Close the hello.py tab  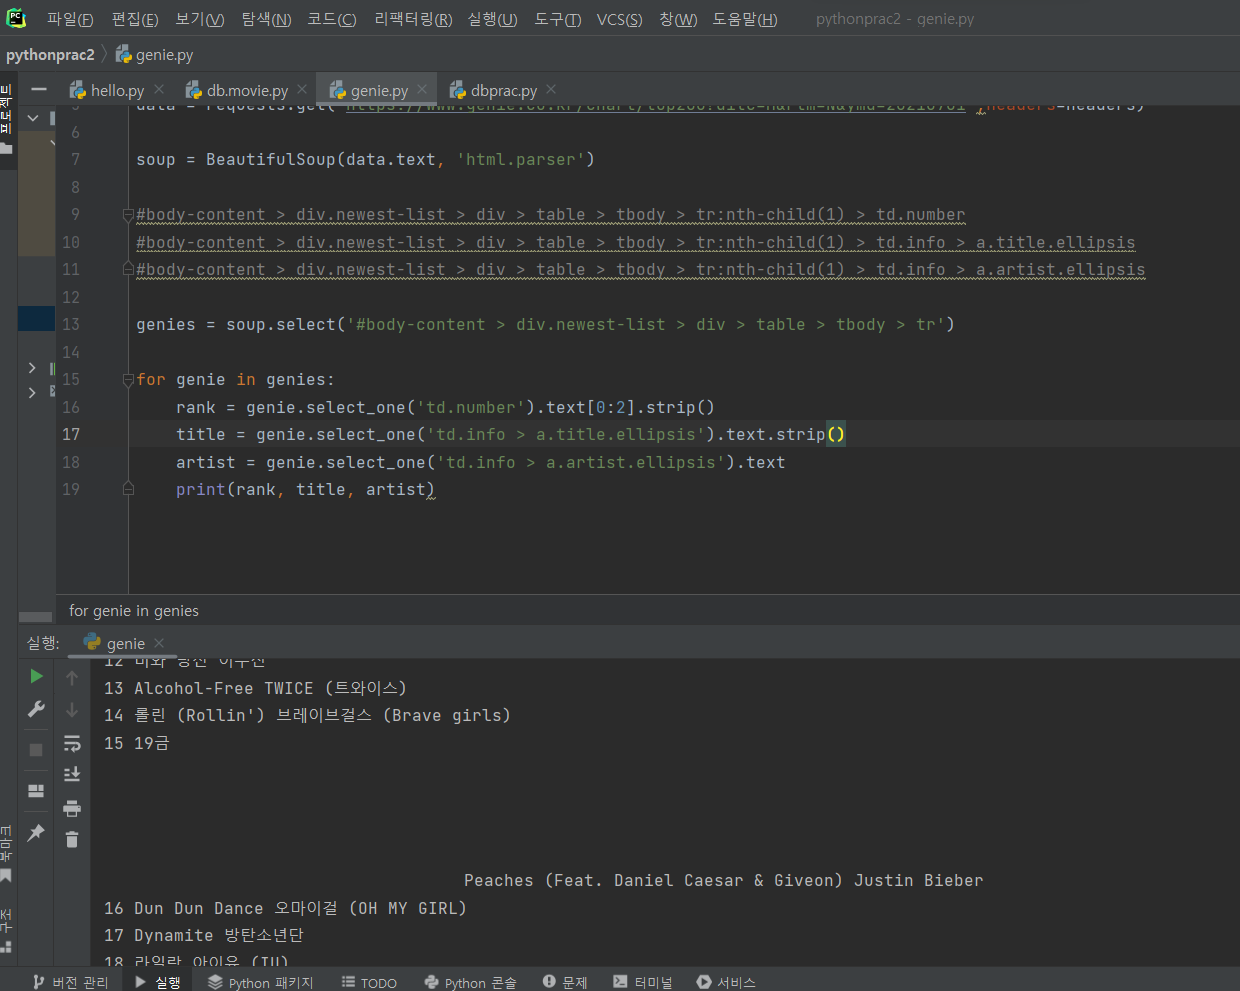click(x=159, y=89)
